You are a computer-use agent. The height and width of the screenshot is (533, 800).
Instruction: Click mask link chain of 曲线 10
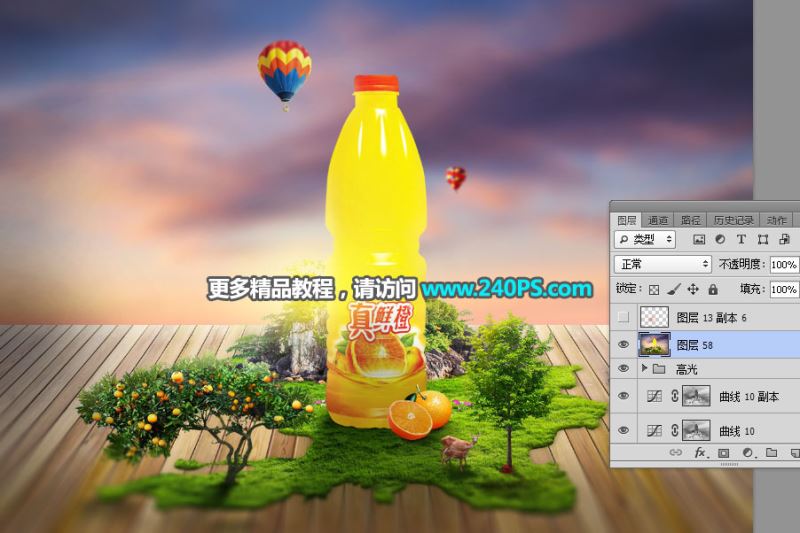(x=674, y=431)
